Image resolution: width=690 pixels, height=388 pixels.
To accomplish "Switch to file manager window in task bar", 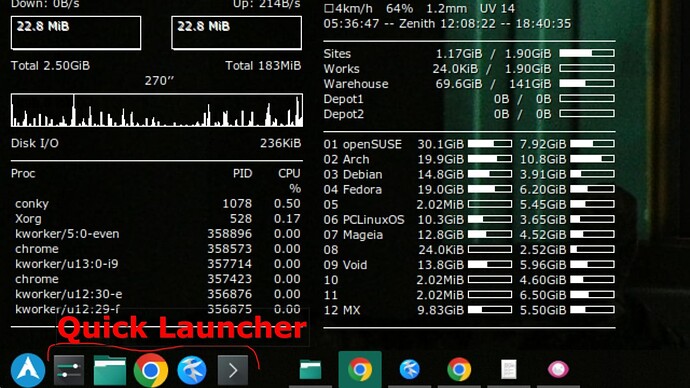I will [310, 370].
